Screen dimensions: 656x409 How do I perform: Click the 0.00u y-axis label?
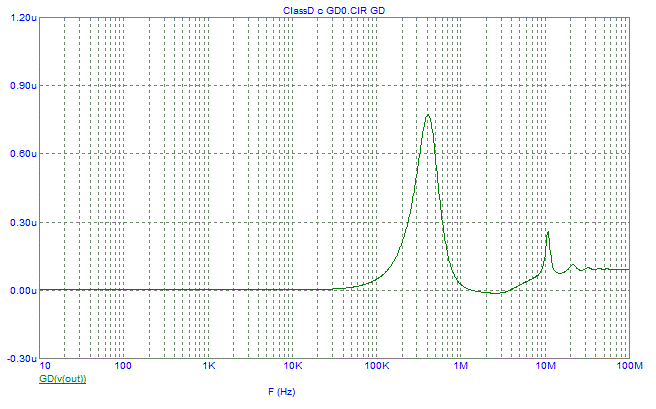click(23, 291)
